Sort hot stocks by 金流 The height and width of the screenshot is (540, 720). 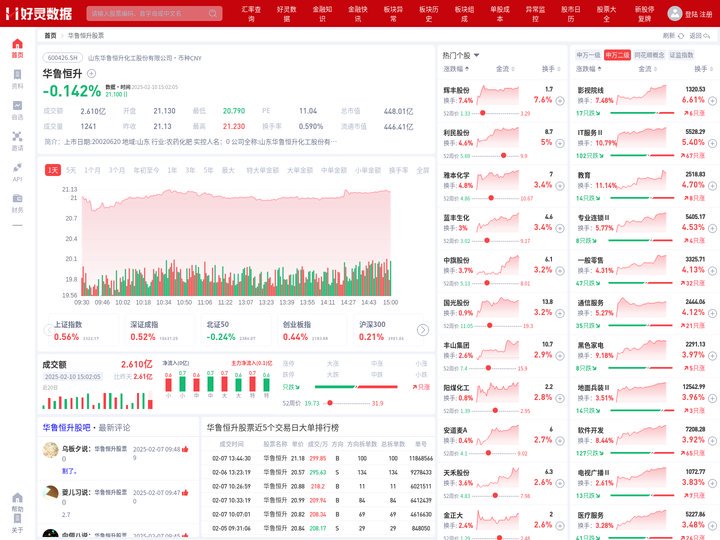505,69
